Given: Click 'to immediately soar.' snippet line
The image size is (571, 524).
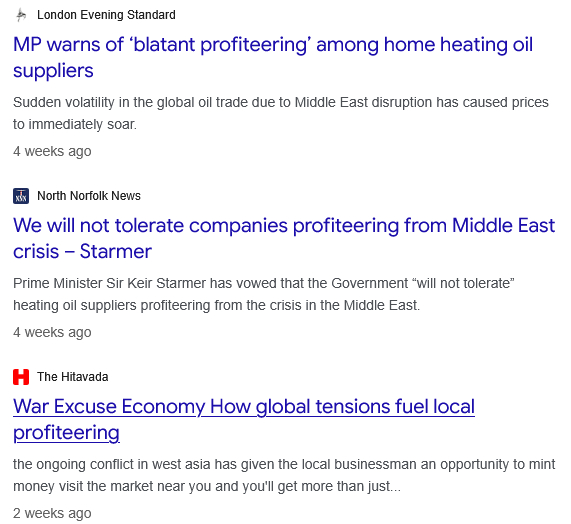Looking at the screenshot, I should click(75, 125).
